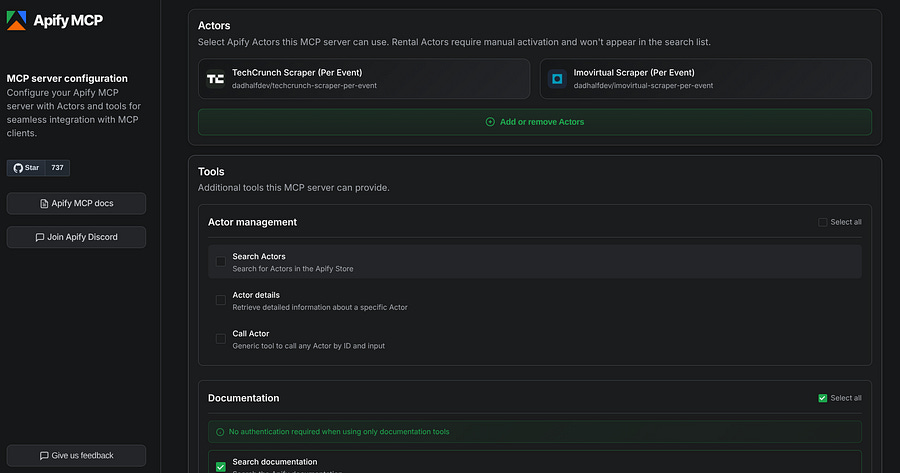Open the TechCrunch Scraper (Per Event) card

click(x=364, y=79)
